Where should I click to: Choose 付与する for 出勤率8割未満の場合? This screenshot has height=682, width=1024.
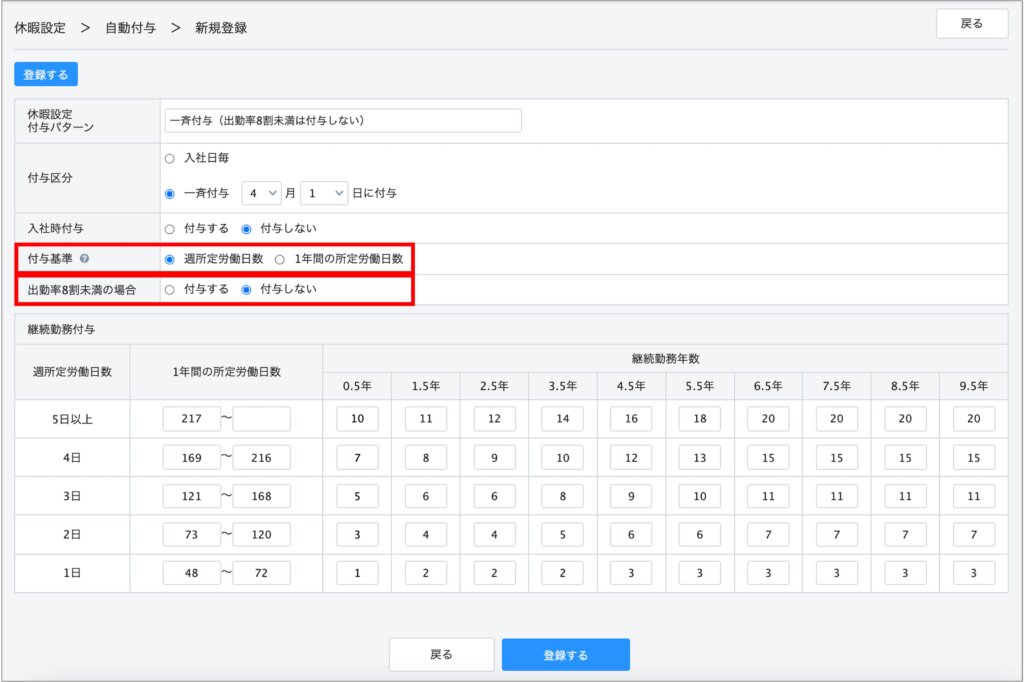(x=170, y=289)
